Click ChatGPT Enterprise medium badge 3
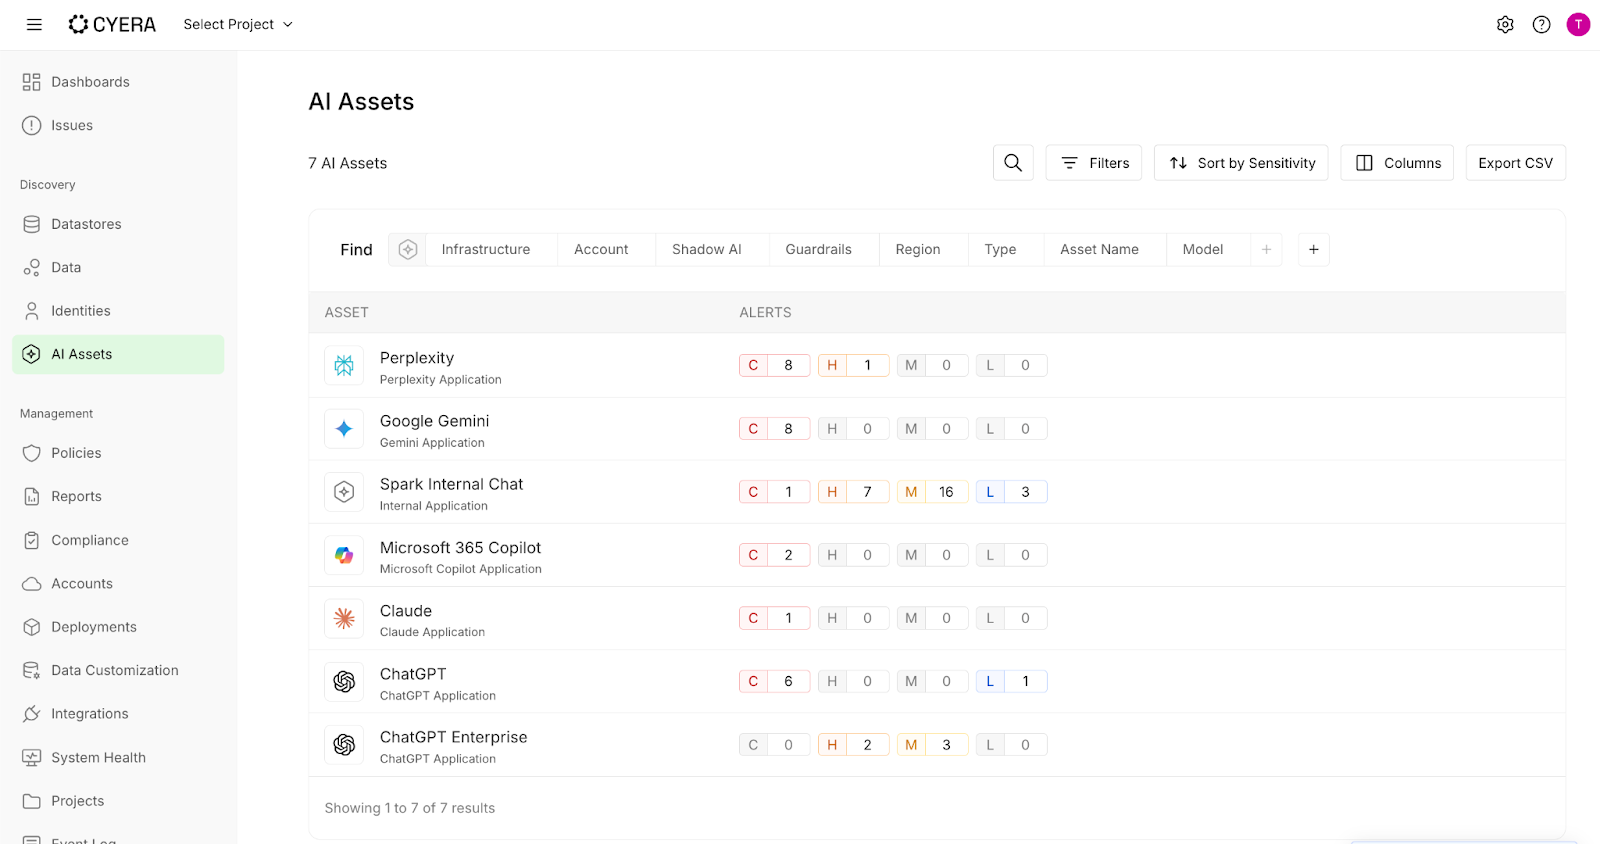Screen dimensions: 1600x844 tap(932, 745)
